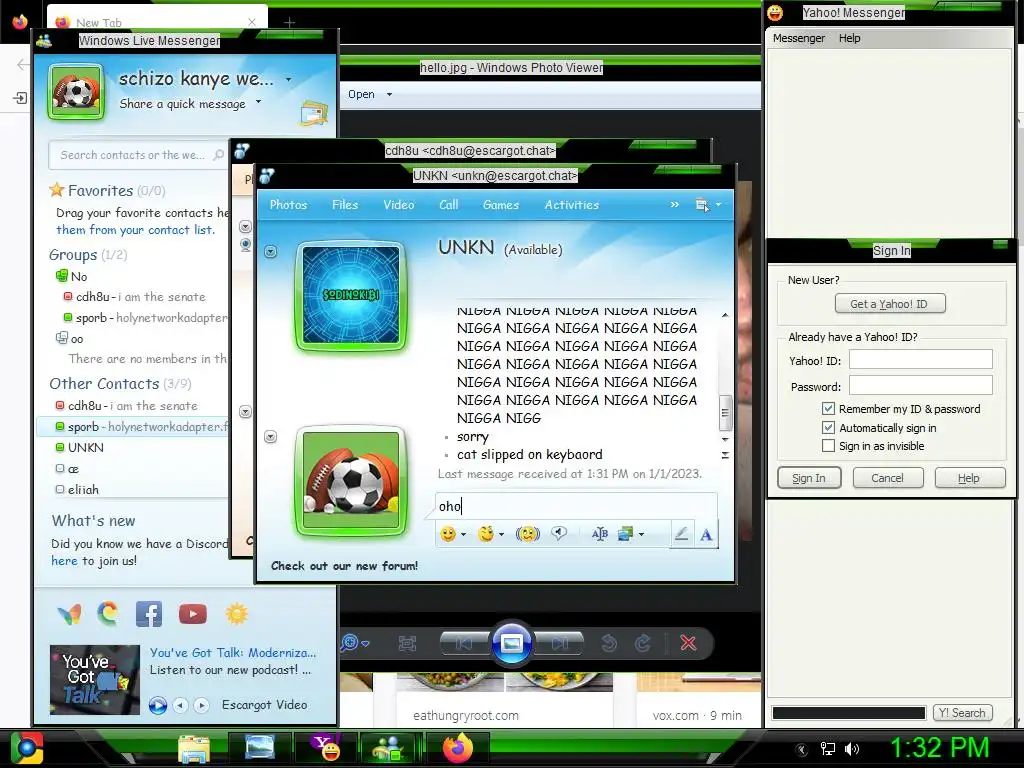The width and height of the screenshot is (1024, 768).
Task: Click the volume speaker in system tray
Action: (852, 748)
